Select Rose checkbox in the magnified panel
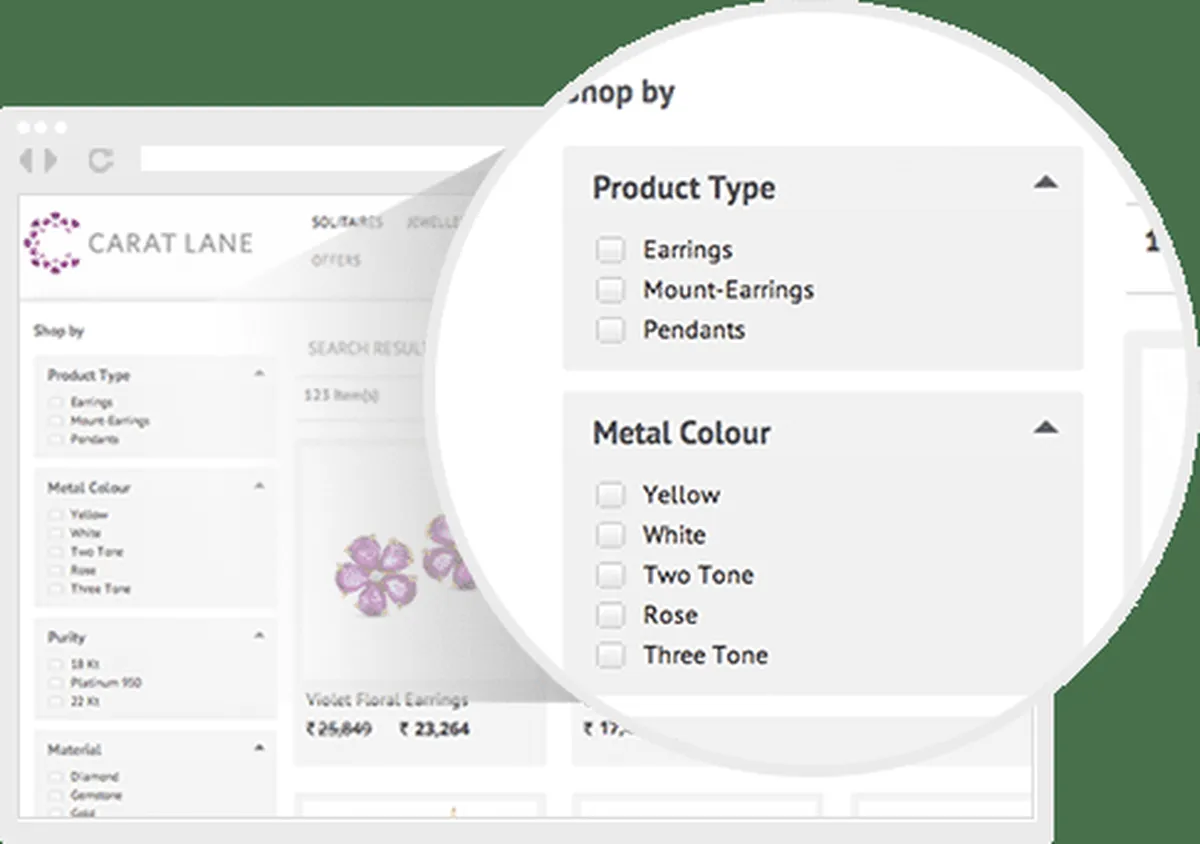The image size is (1200, 844). [x=610, y=615]
